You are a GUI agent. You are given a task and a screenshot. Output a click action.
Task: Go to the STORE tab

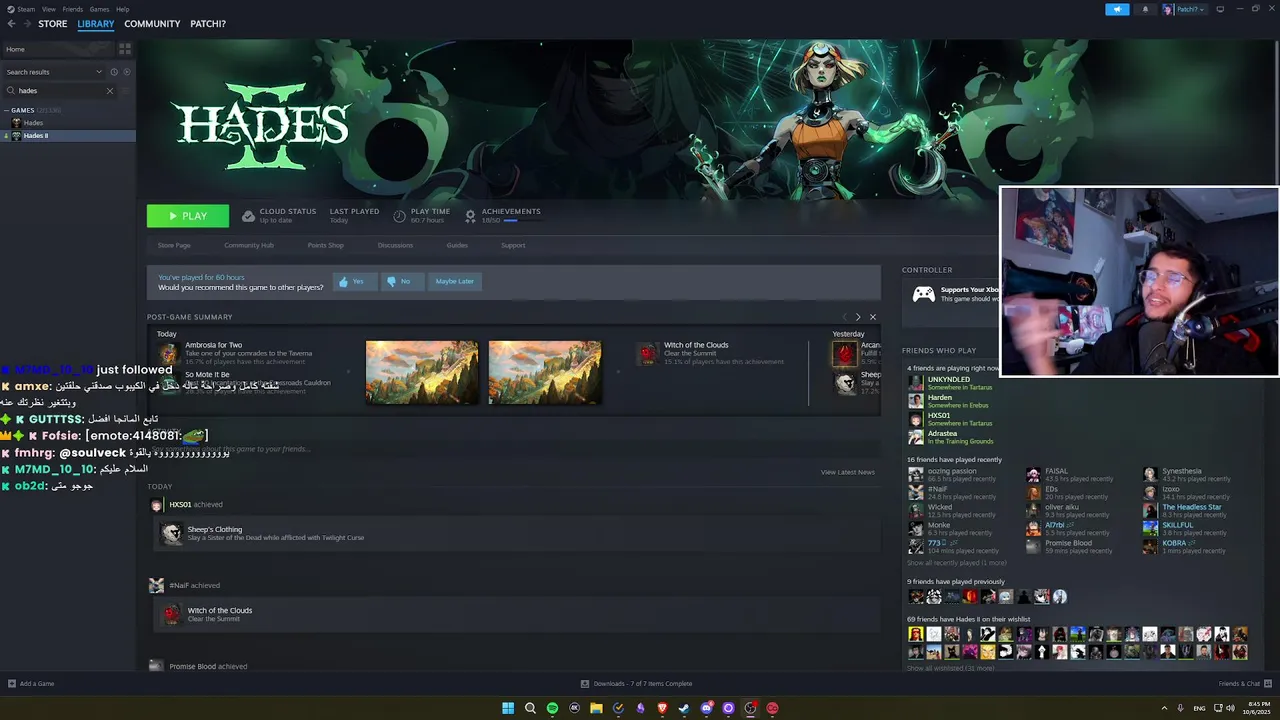[53, 24]
